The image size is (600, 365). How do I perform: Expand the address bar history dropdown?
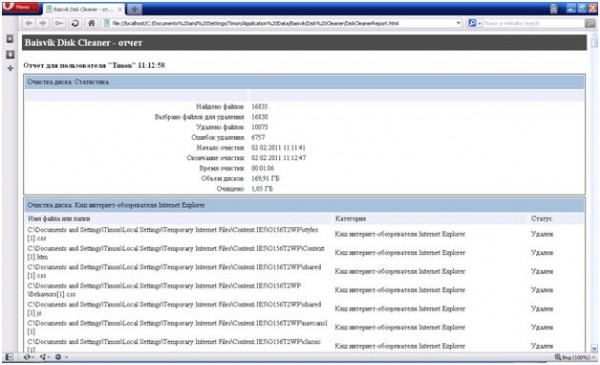458,23
